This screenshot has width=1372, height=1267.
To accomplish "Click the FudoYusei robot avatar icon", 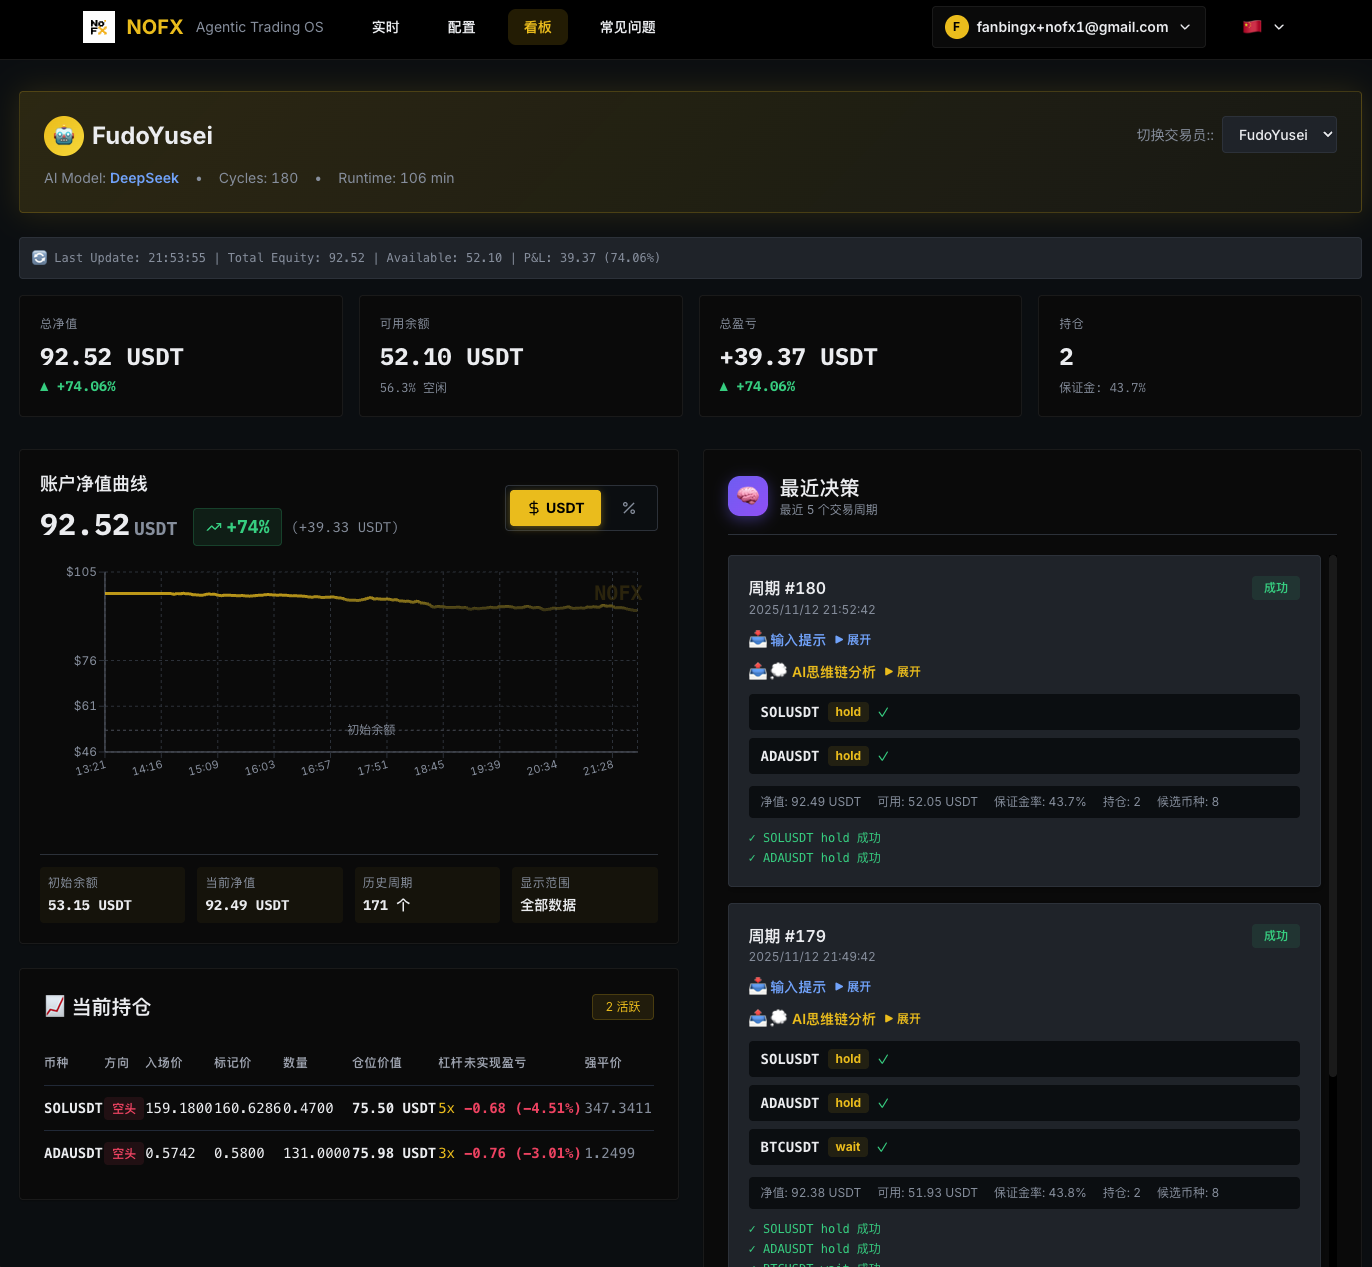I will 64,136.
